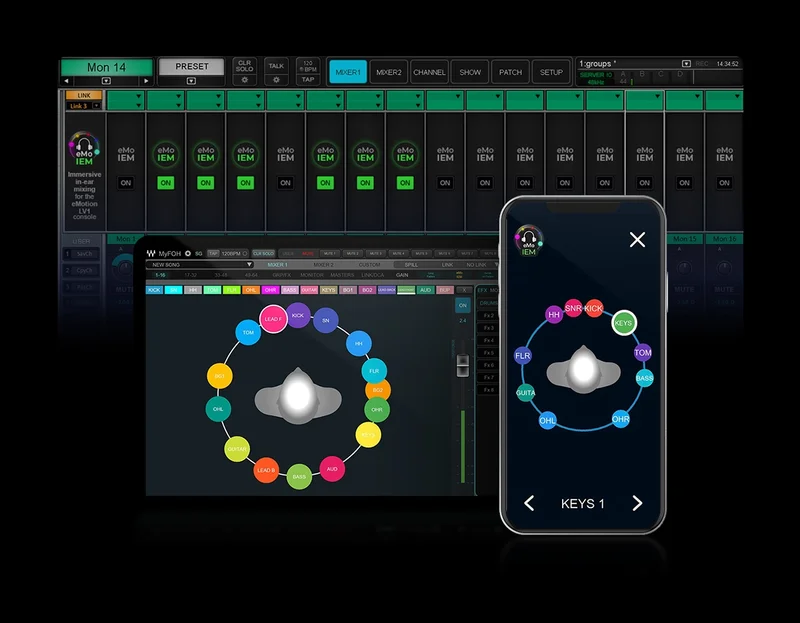Go to previous channel on phone
800x623 pixels.
529,504
